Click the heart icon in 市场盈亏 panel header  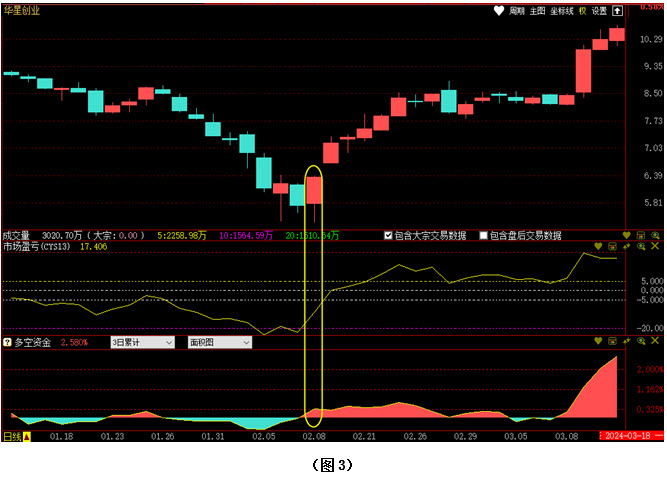(x=599, y=246)
